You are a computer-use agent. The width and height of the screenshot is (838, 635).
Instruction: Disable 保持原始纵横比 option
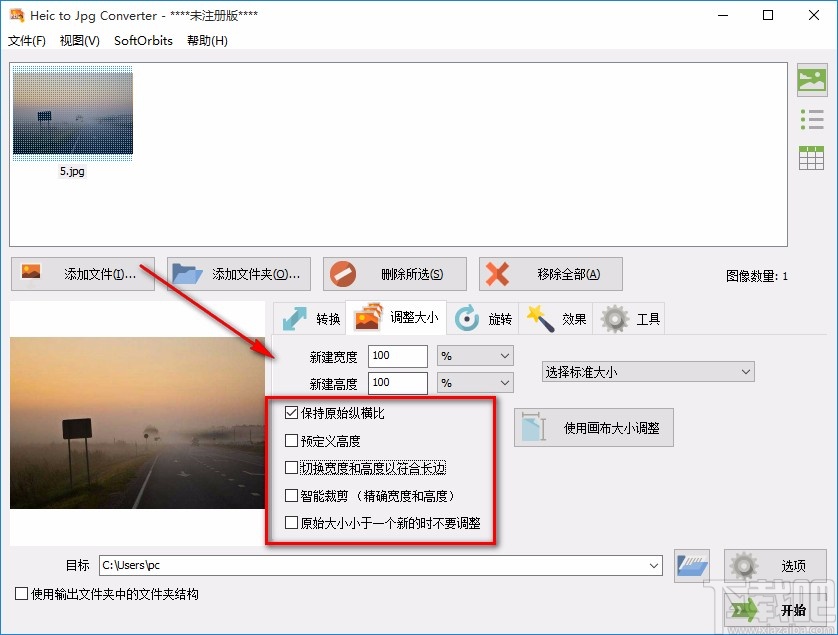(292, 413)
